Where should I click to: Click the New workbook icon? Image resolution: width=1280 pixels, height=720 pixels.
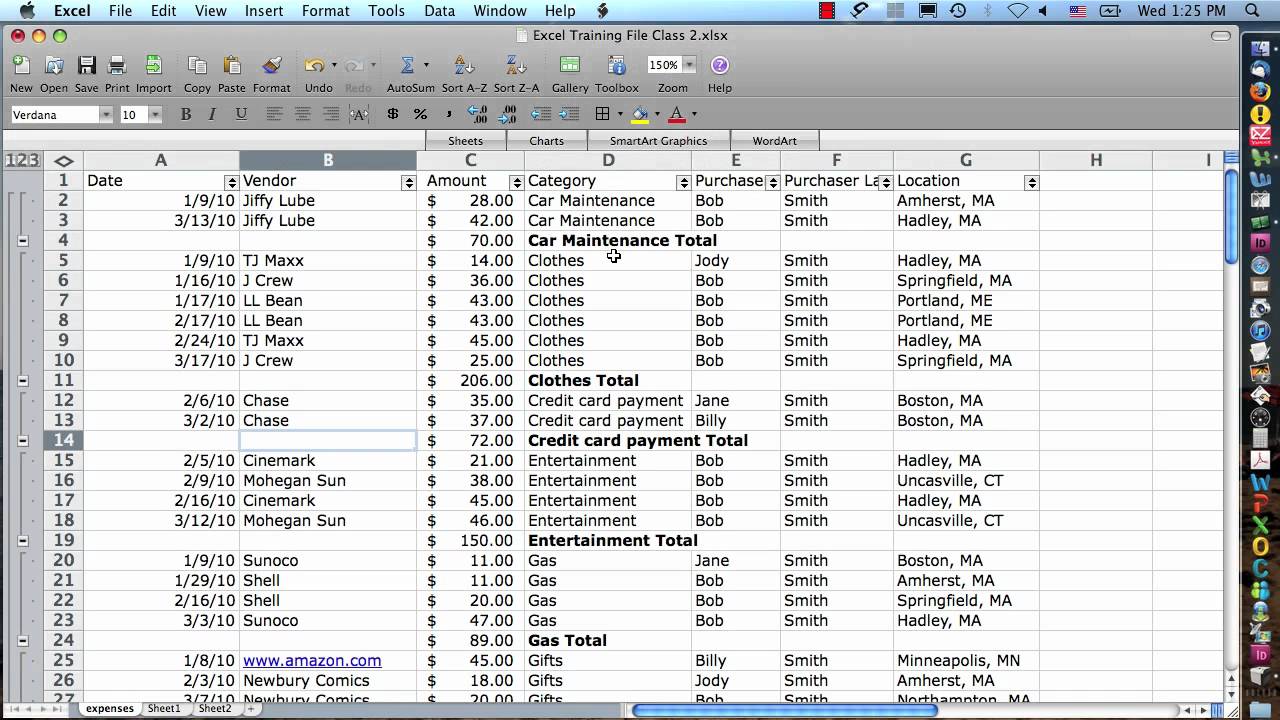coord(21,65)
